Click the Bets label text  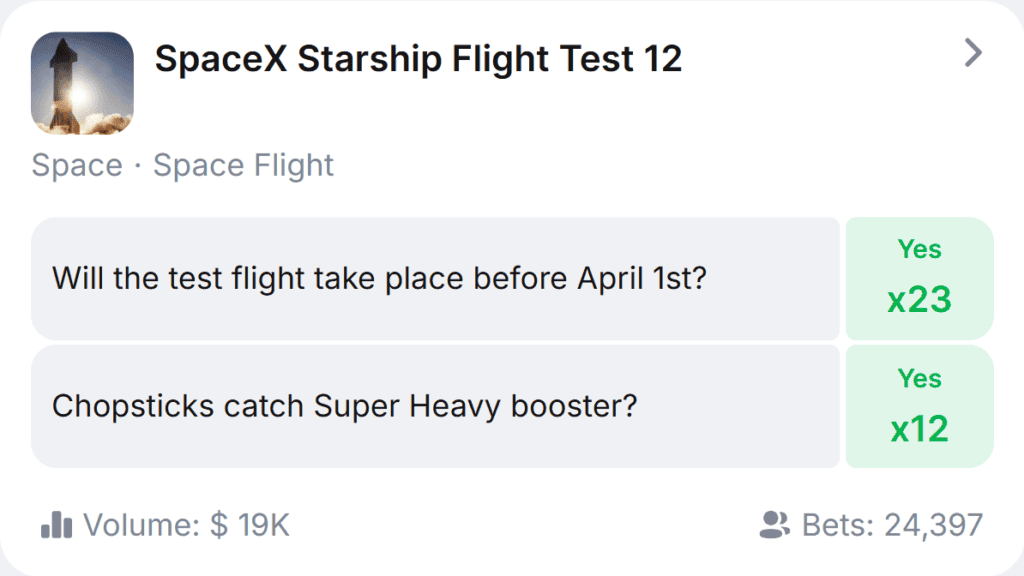click(838, 525)
